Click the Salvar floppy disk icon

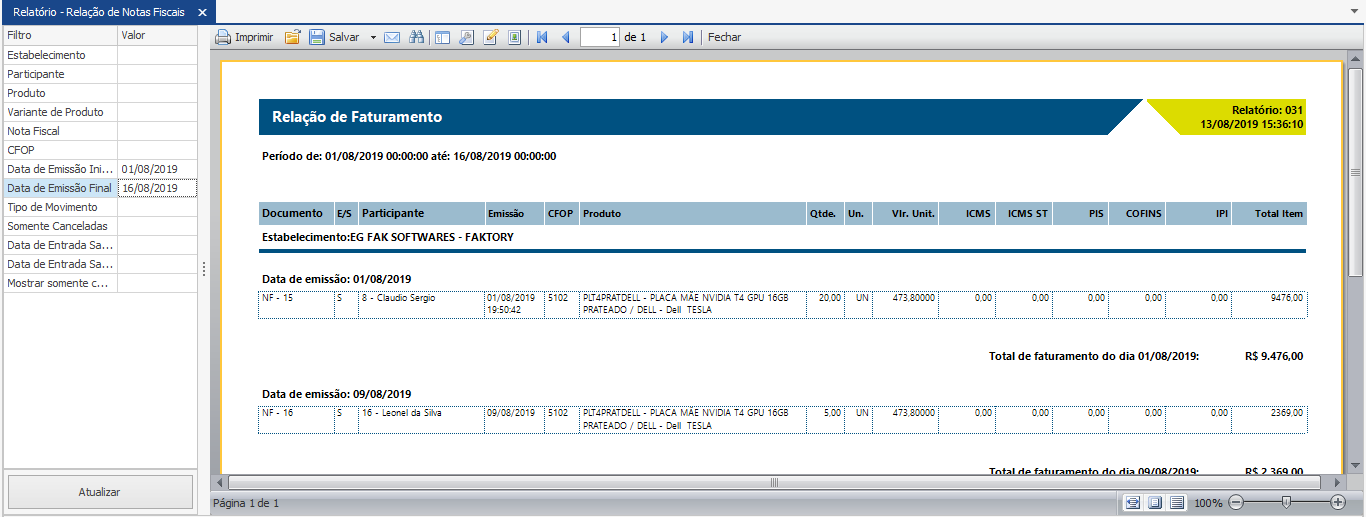[x=317, y=37]
